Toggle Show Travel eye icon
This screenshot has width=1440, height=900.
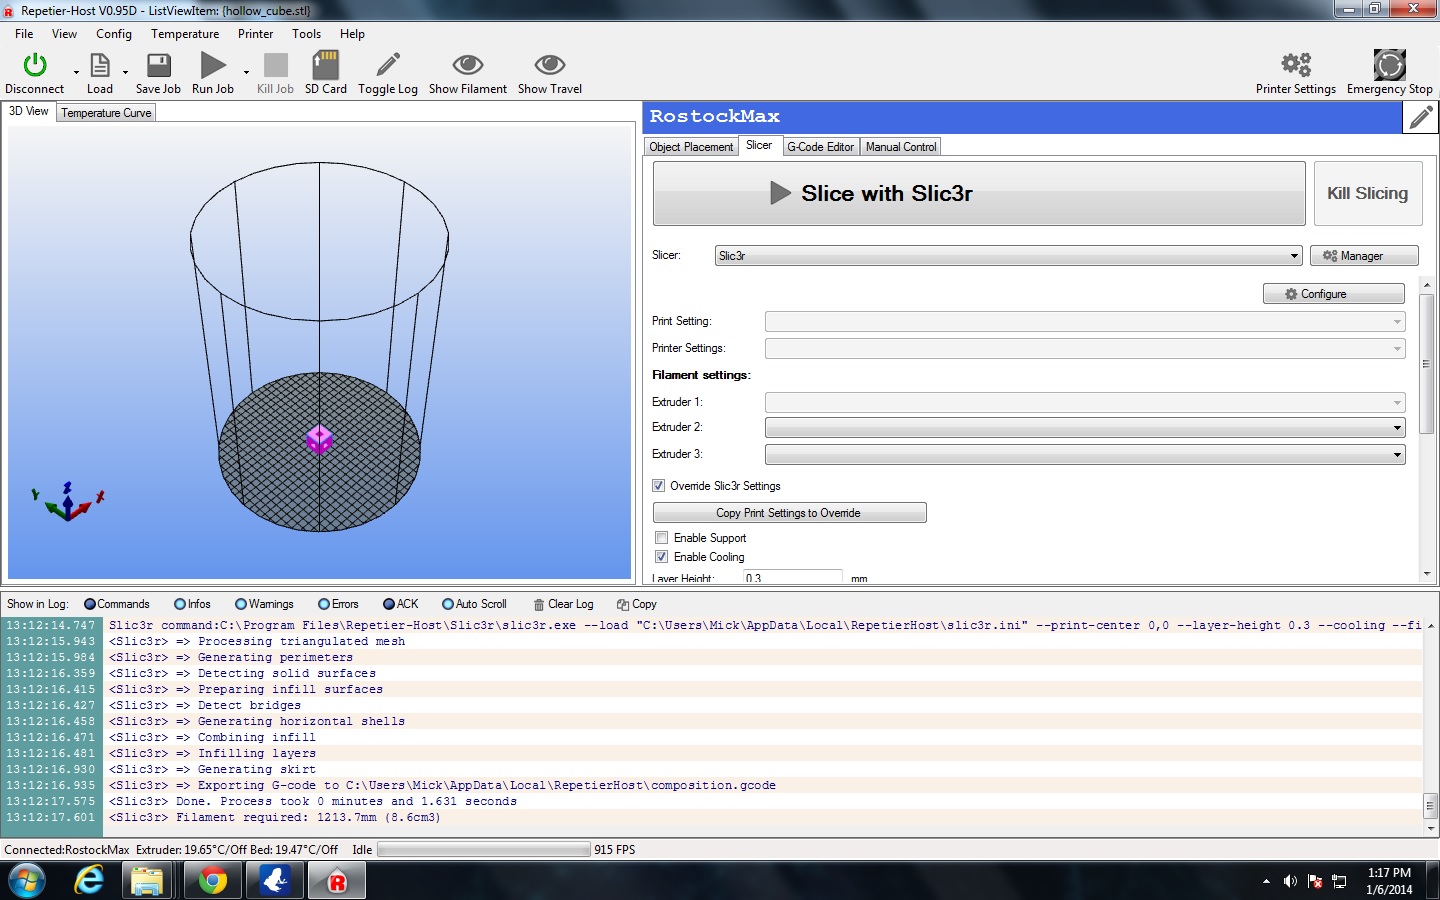pyautogui.click(x=549, y=66)
